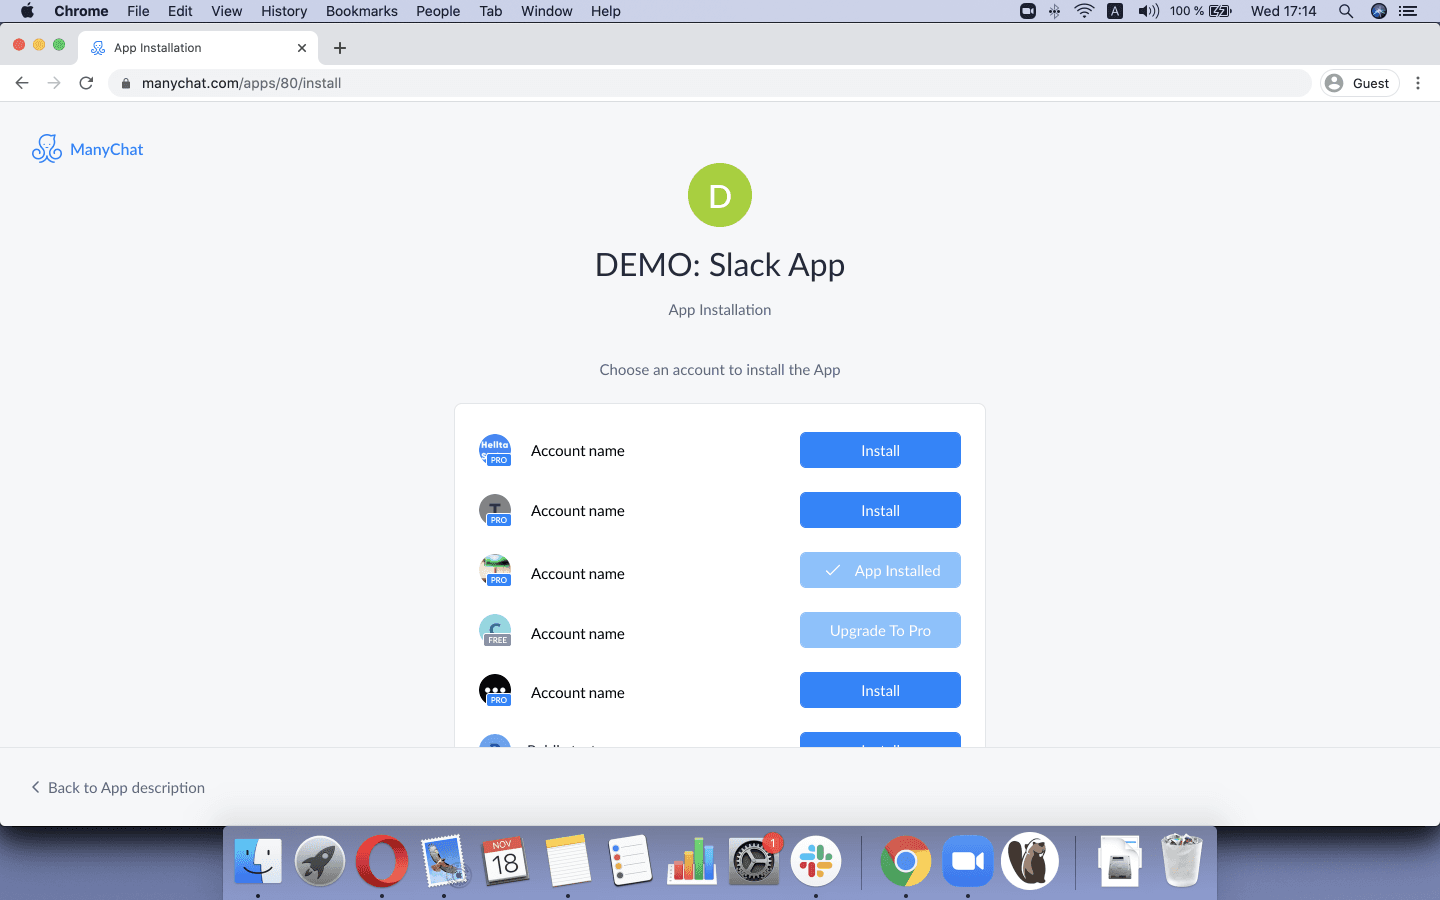Click the Upgrade To Pro button
Viewport: 1440px width, 900px height.
pyautogui.click(x=880, y=630)
